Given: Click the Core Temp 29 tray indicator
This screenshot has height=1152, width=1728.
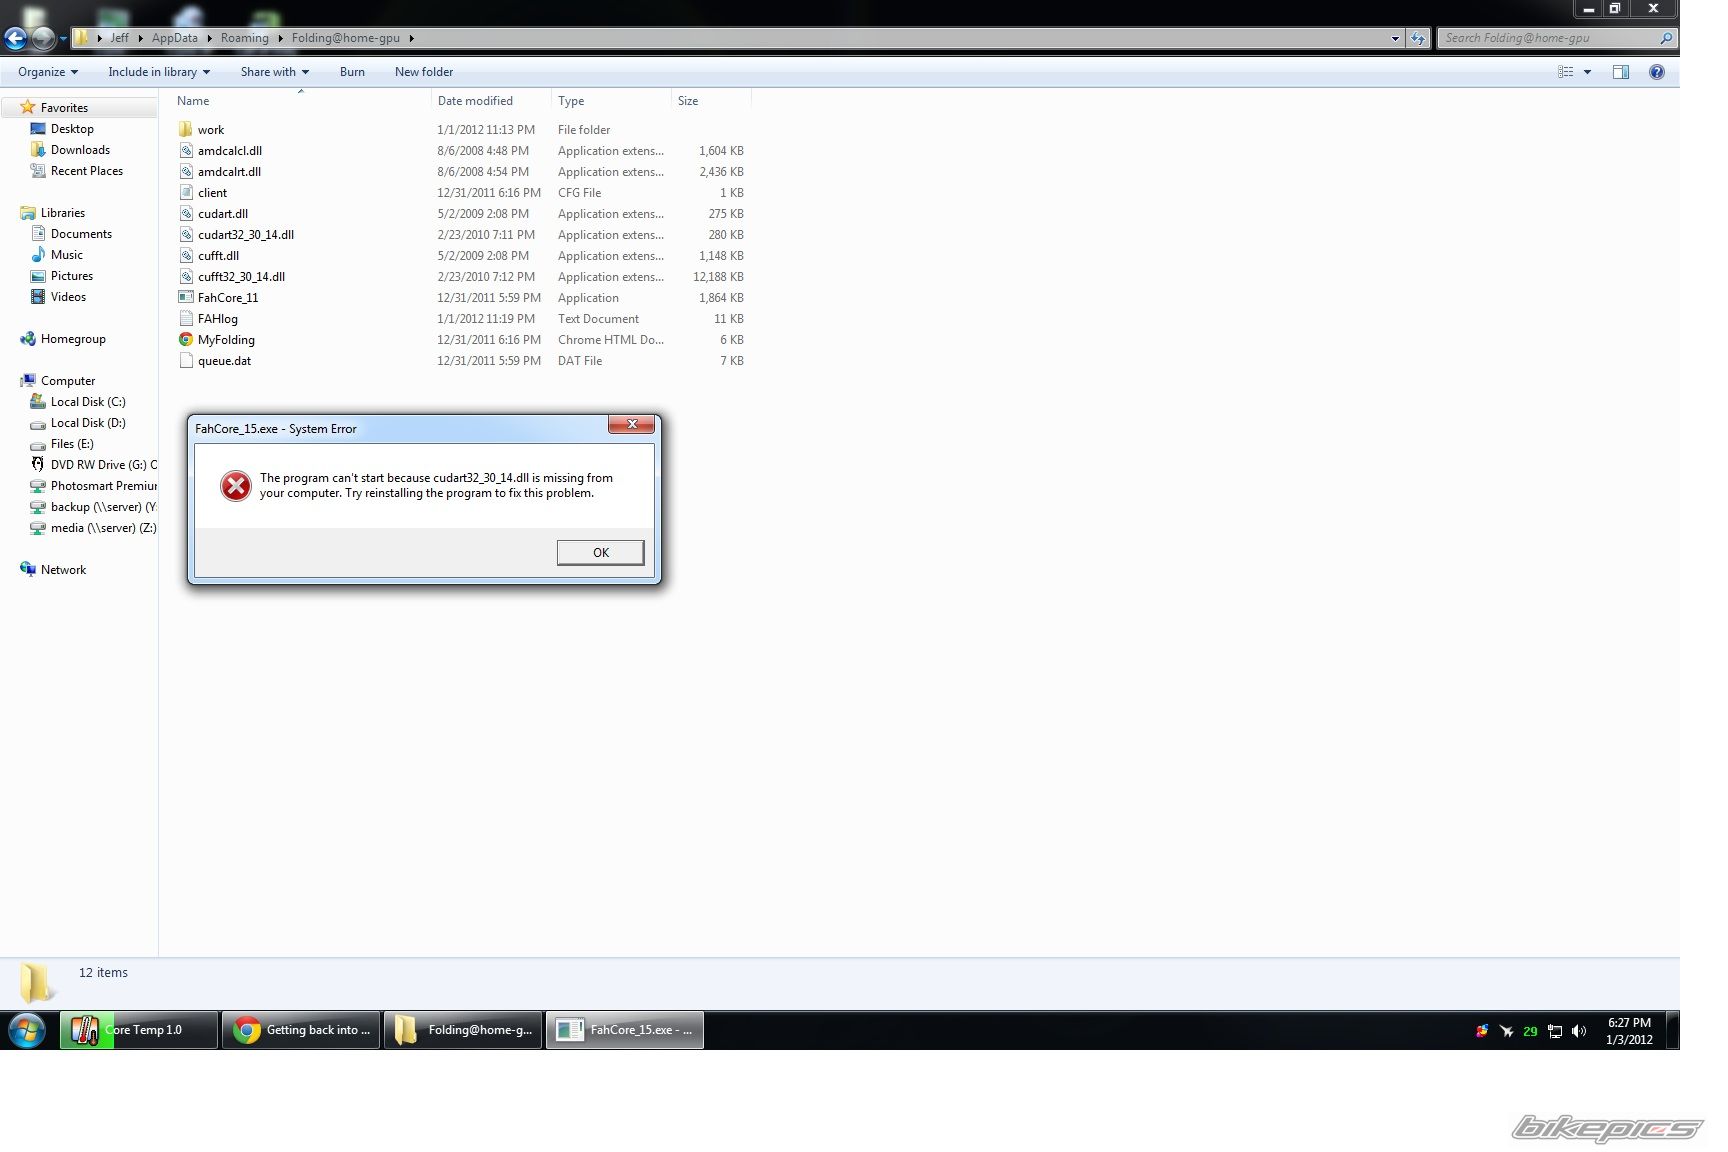Looking at the screenshot, I should coord(1530,1031).
